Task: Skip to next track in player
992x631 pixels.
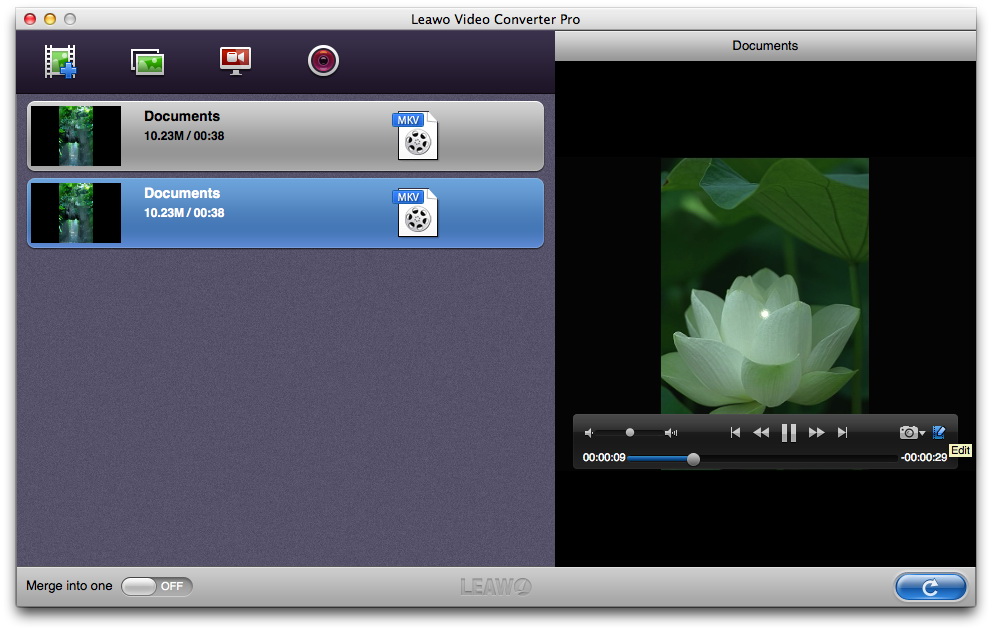Action: [842, 432]
